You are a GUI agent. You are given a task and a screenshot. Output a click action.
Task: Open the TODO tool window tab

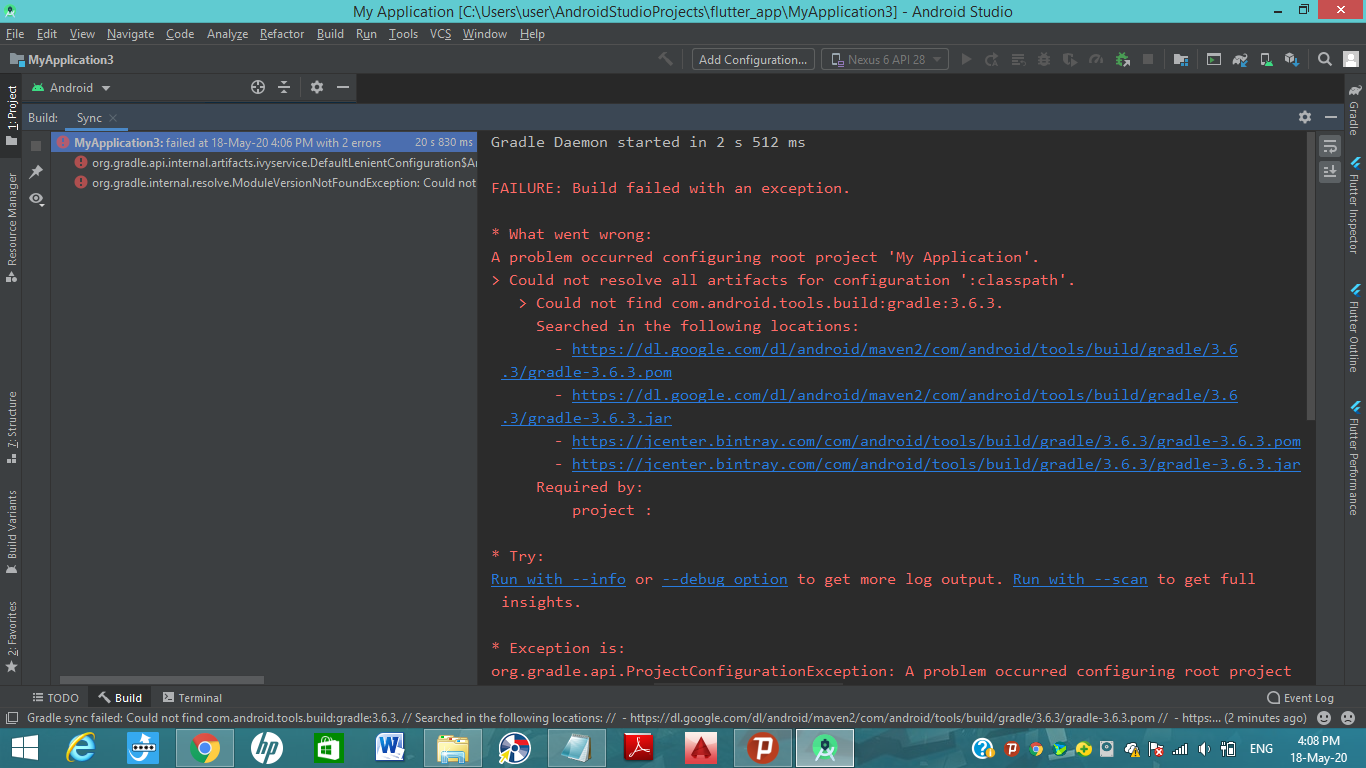click(x=54, y=697)
